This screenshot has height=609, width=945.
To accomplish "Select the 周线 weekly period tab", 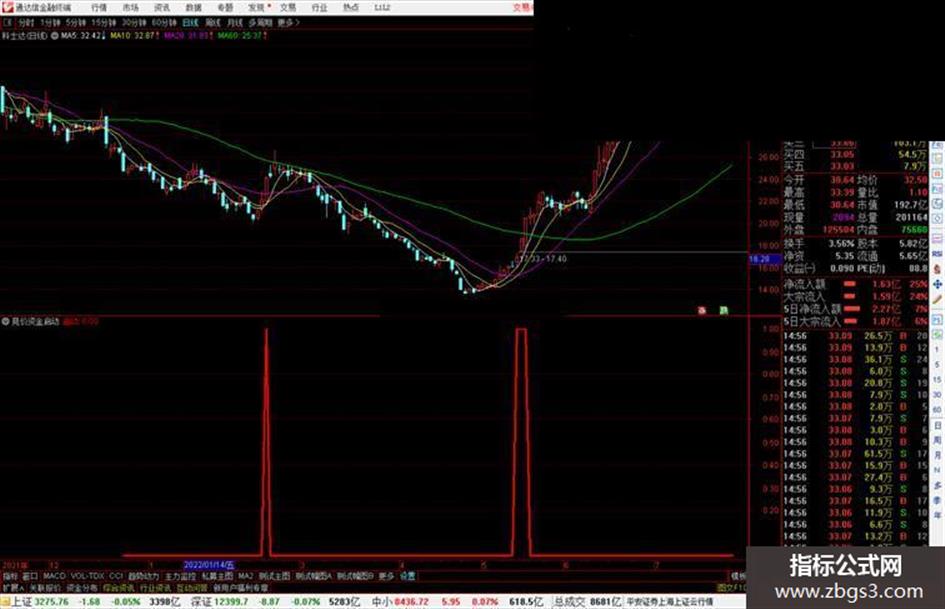I will [x=213, y=22].
